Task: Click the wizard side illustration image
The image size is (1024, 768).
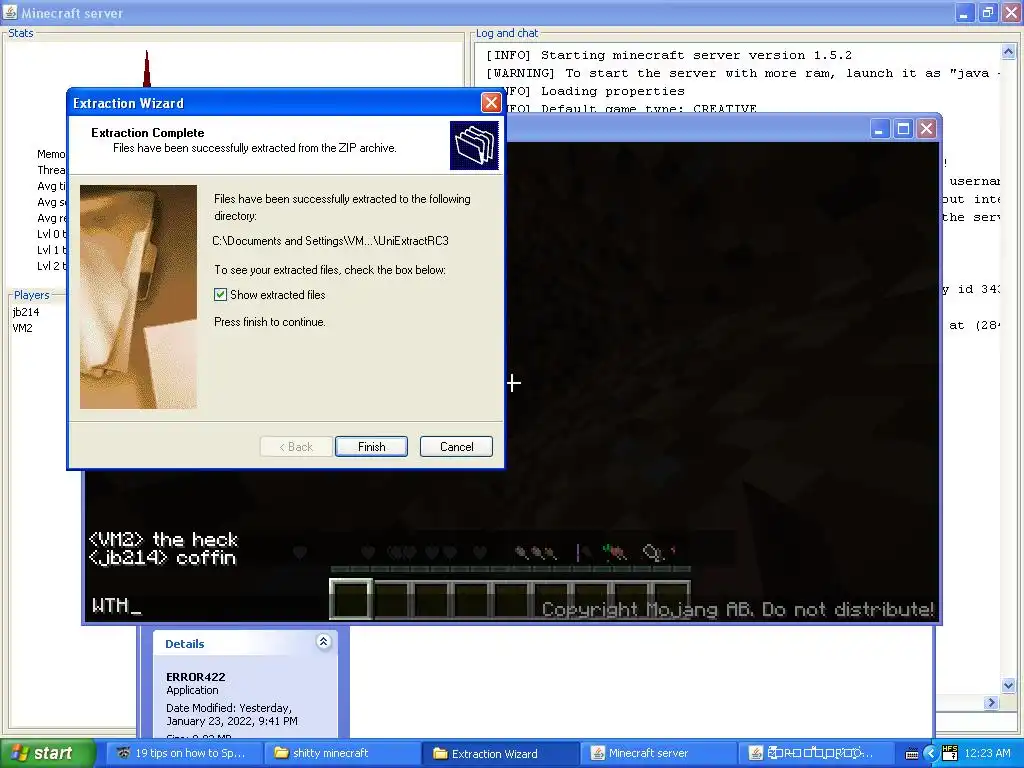Action: [x=138, y=297]
